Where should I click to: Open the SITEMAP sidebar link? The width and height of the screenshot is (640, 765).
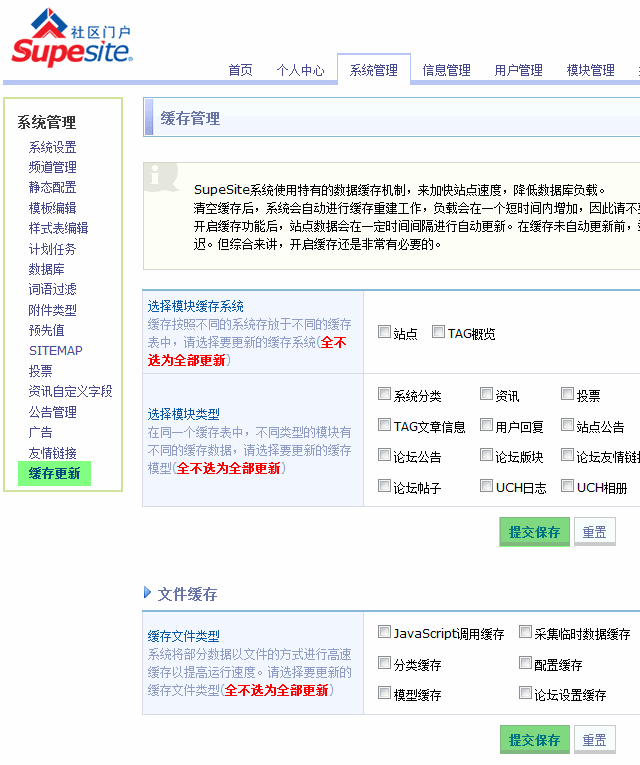[55, 351]
